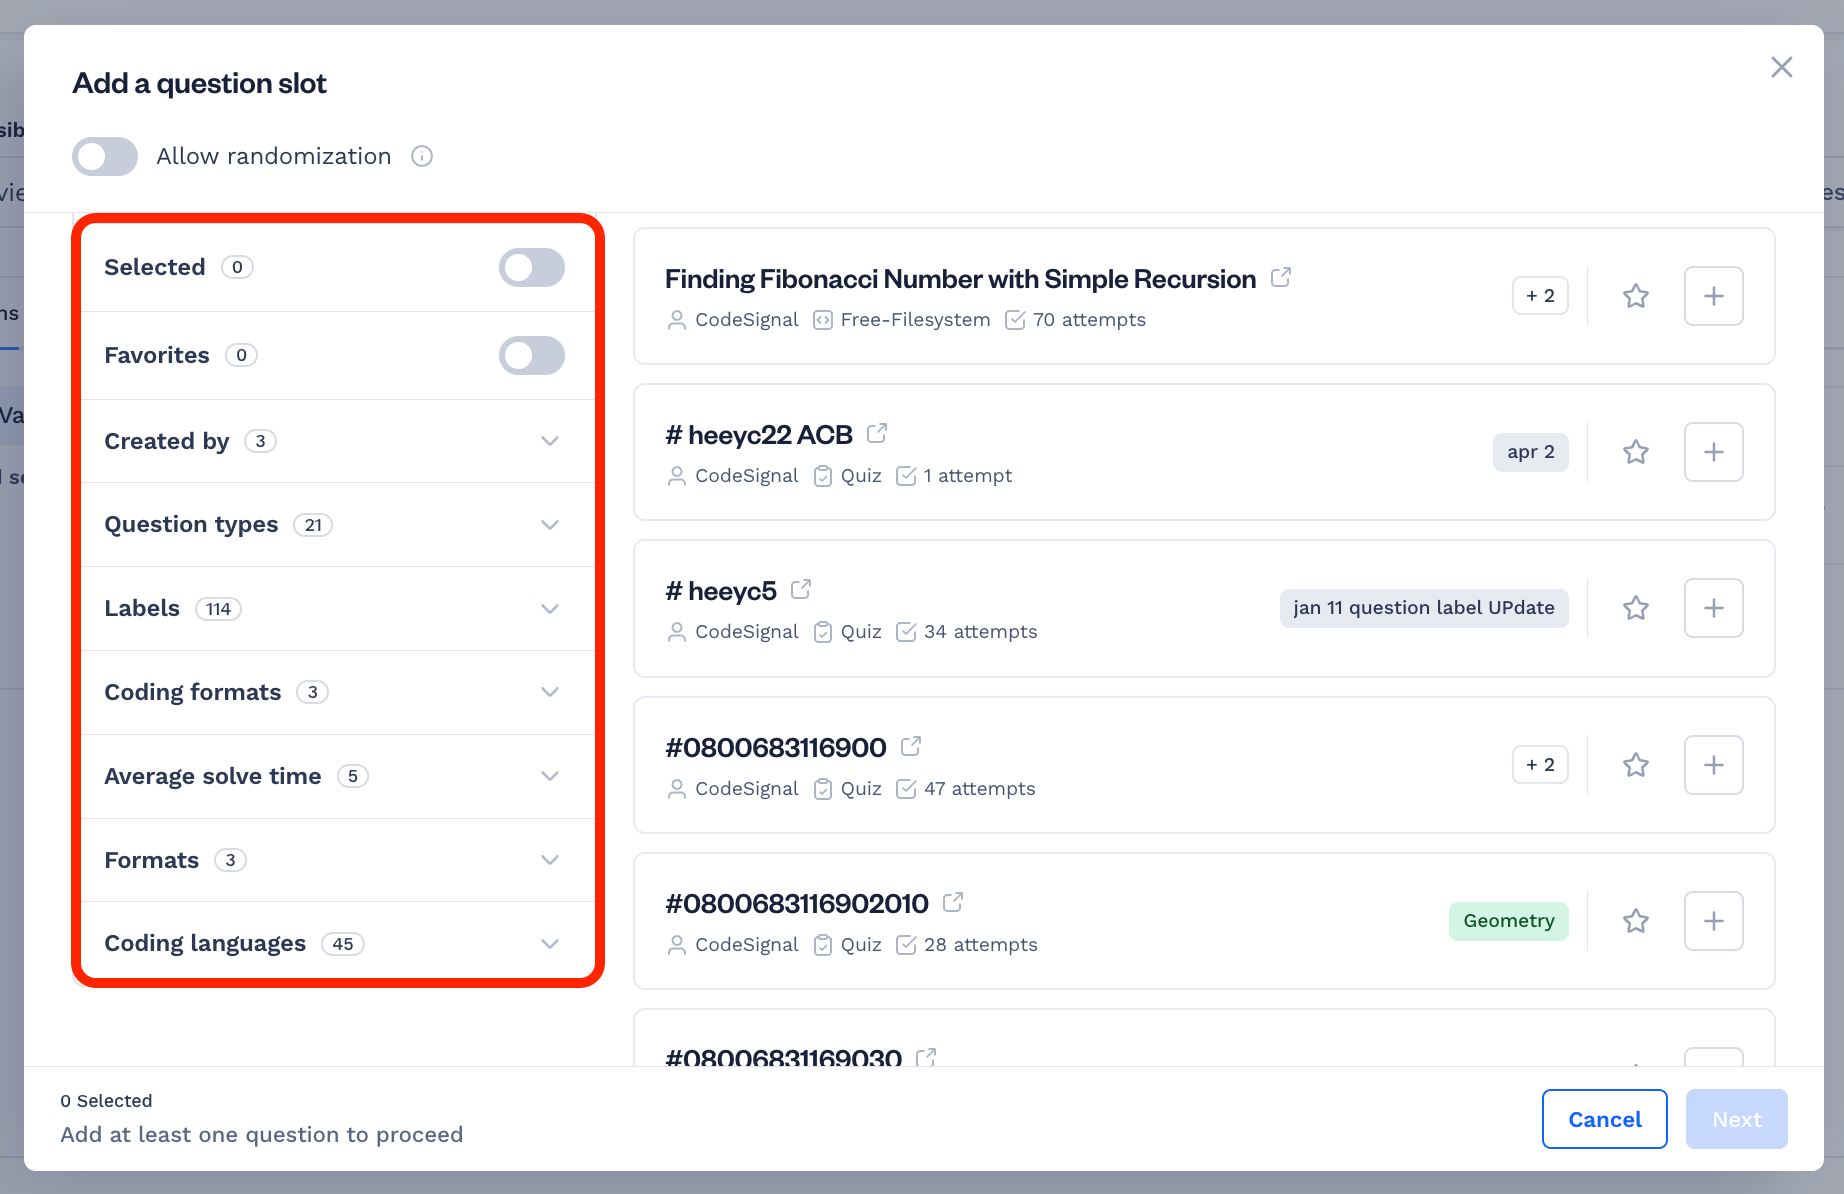The image size is (1844, 1194).
Task: Open external link icon for Finding Fibonacci Number
Action: (1281, 277)
